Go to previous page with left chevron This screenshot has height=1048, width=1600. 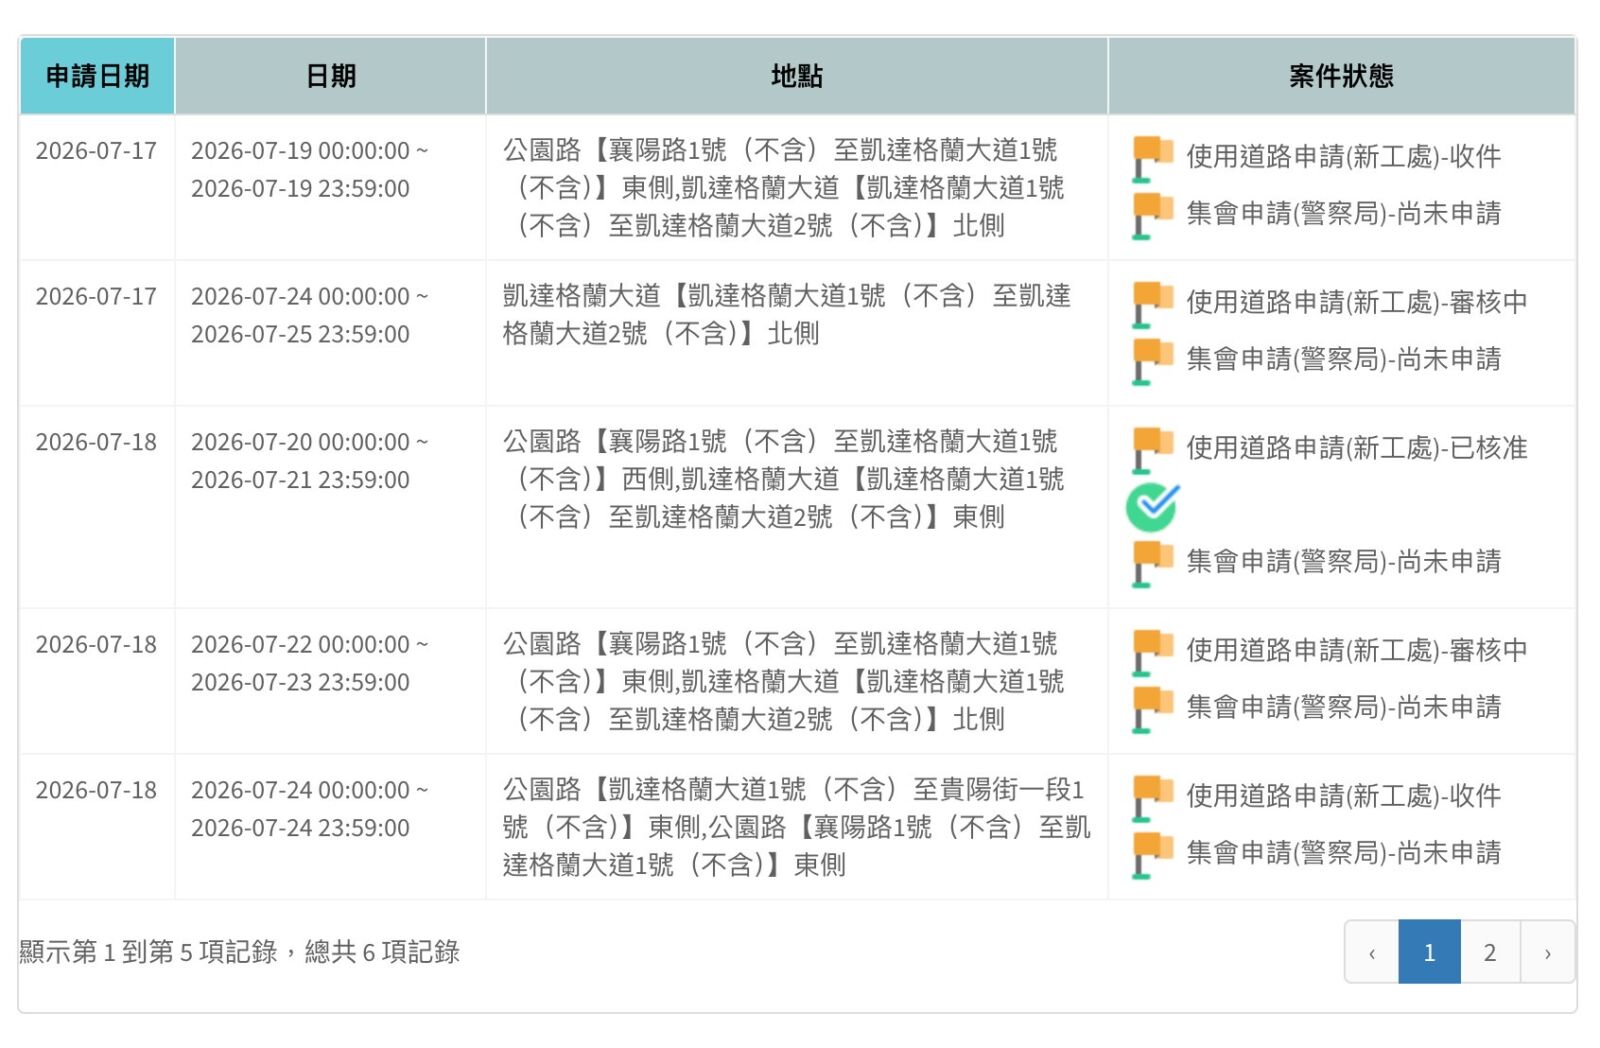point(1372,952)
